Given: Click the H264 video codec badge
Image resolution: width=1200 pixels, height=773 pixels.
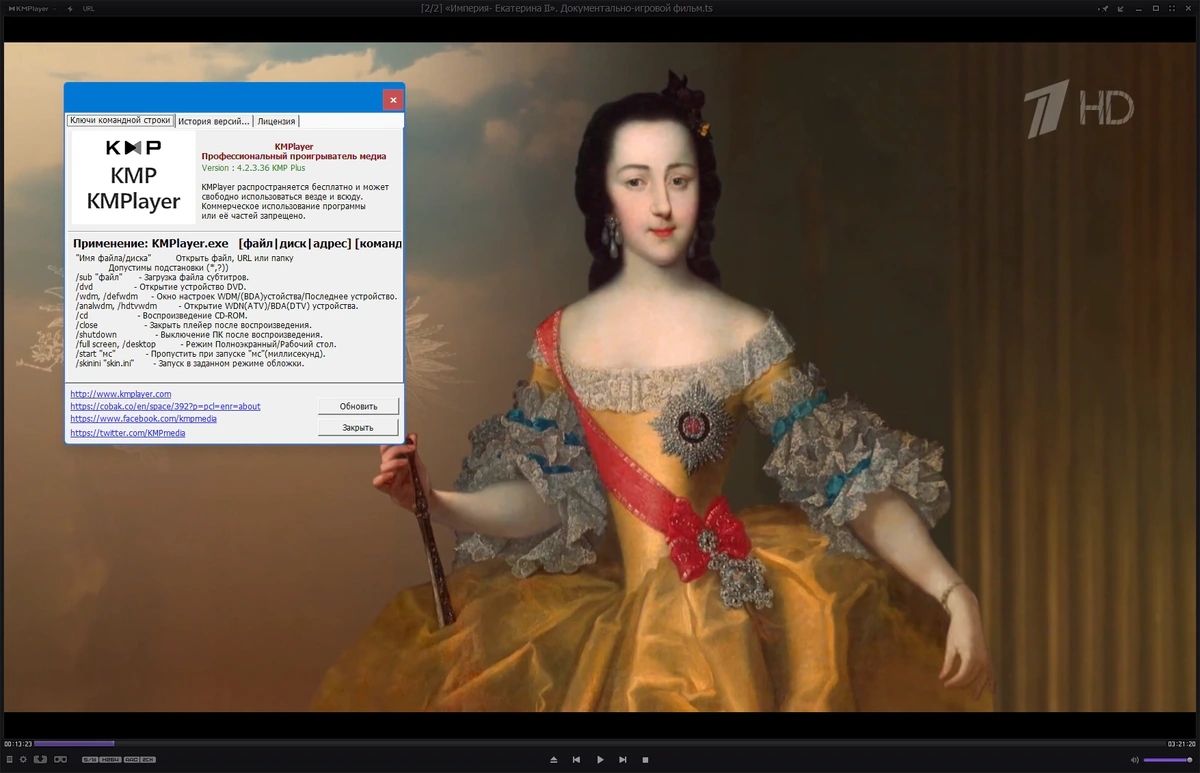Looking at the screenshot, I should (x=110, y=760).
